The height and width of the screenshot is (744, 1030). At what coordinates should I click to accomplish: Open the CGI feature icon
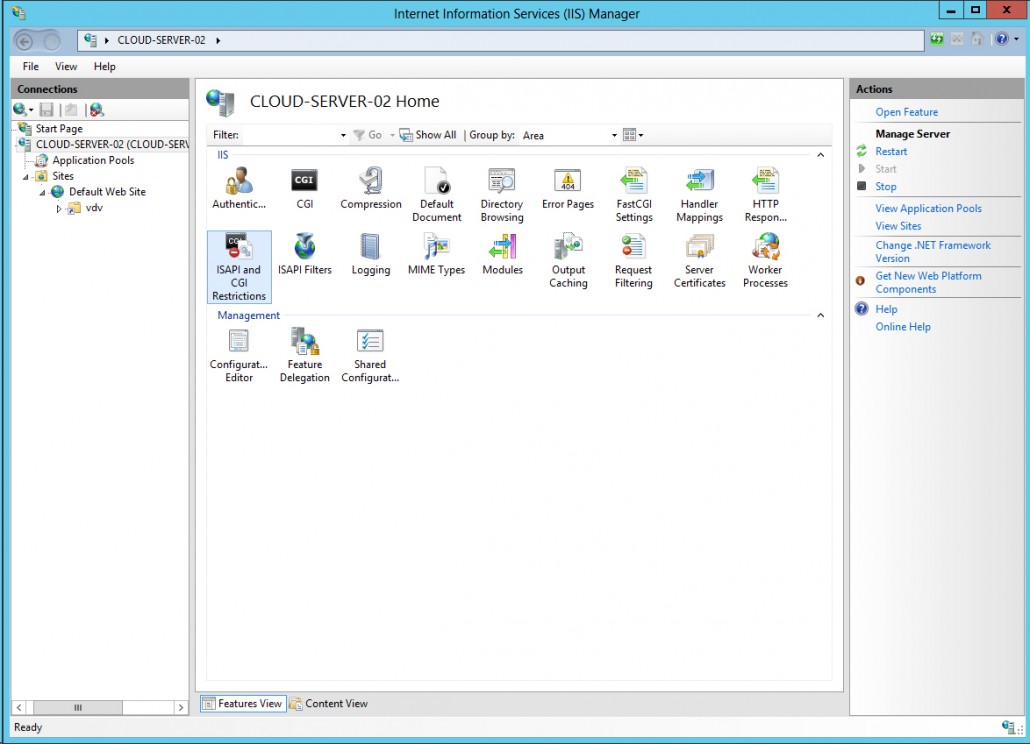304,188
